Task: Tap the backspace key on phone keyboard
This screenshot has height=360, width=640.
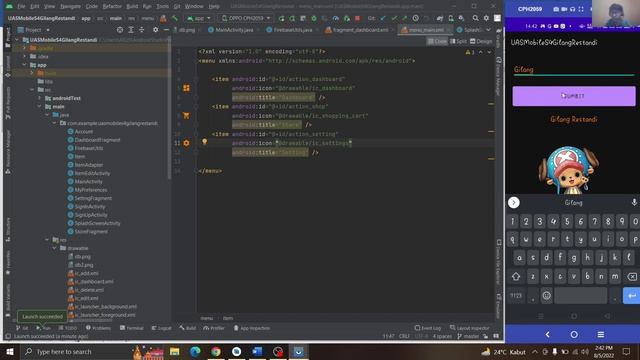Action: click(632, 277)
